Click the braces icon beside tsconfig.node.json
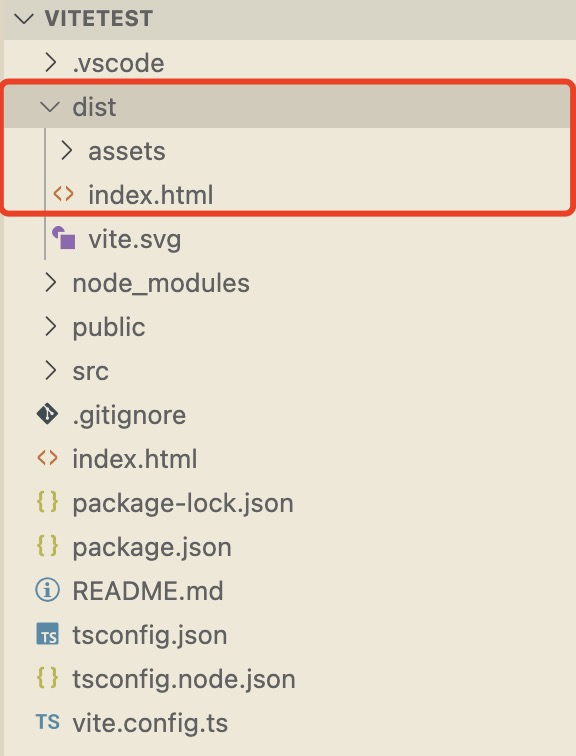 coord(47,677)
